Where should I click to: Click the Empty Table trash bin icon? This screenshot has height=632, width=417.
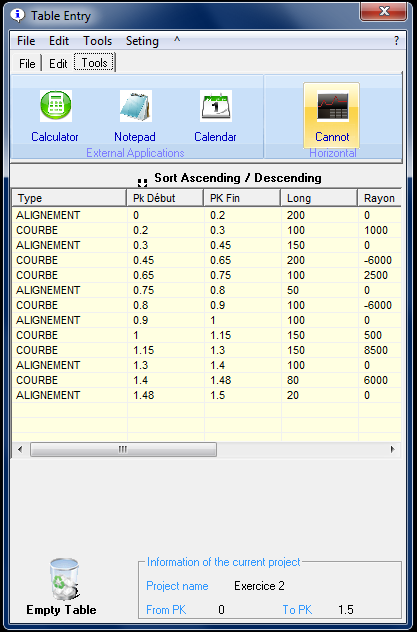(x=64, y=579)
